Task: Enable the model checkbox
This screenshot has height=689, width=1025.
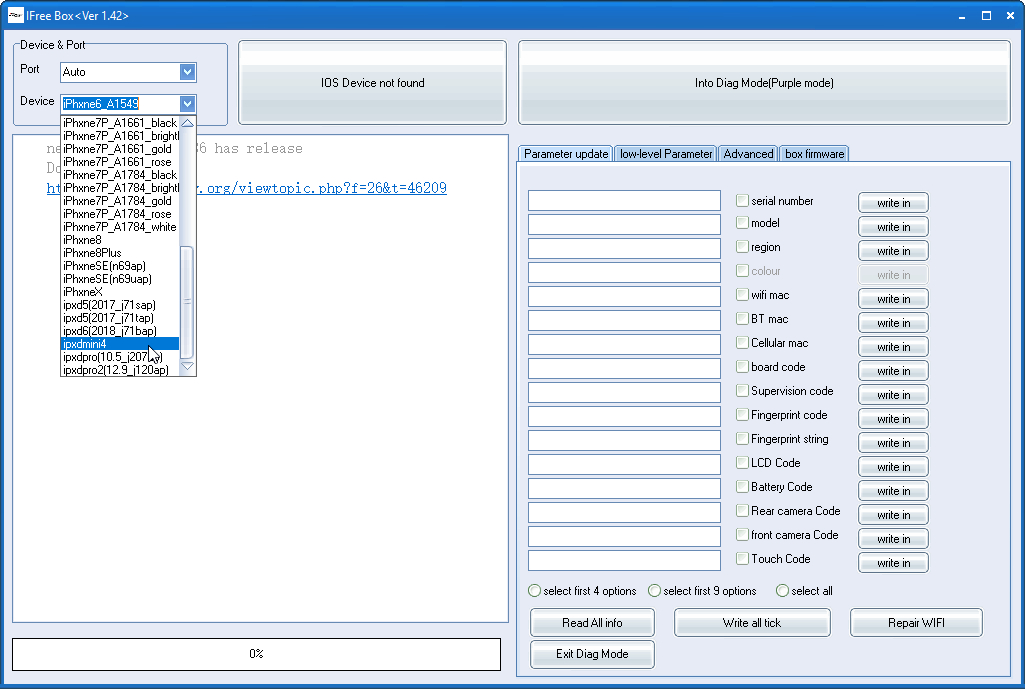Action: pyautogui.click(x=742, y=222)
